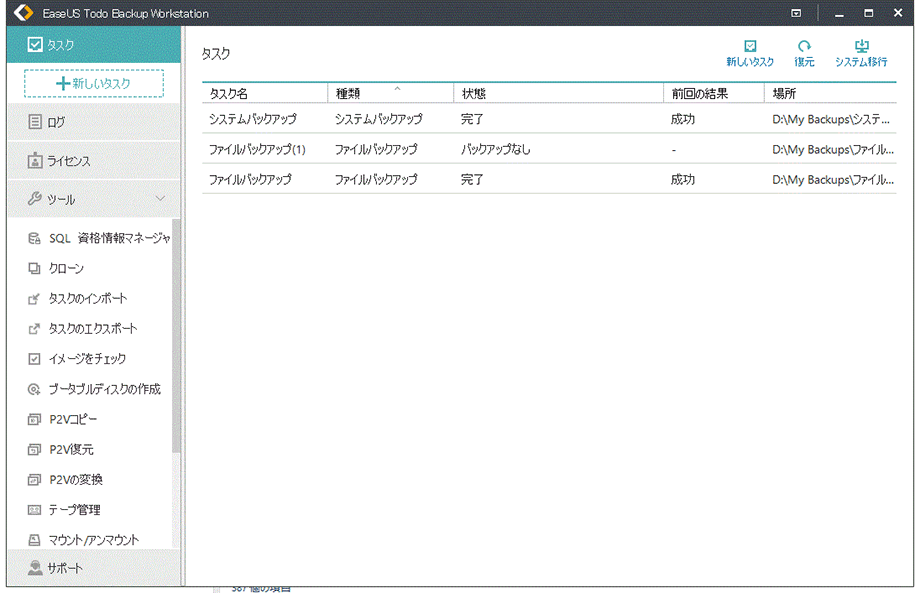Screen dimensions: 920x593
Task: Open the サポート menu item
Action: click(x=94, y=568)
